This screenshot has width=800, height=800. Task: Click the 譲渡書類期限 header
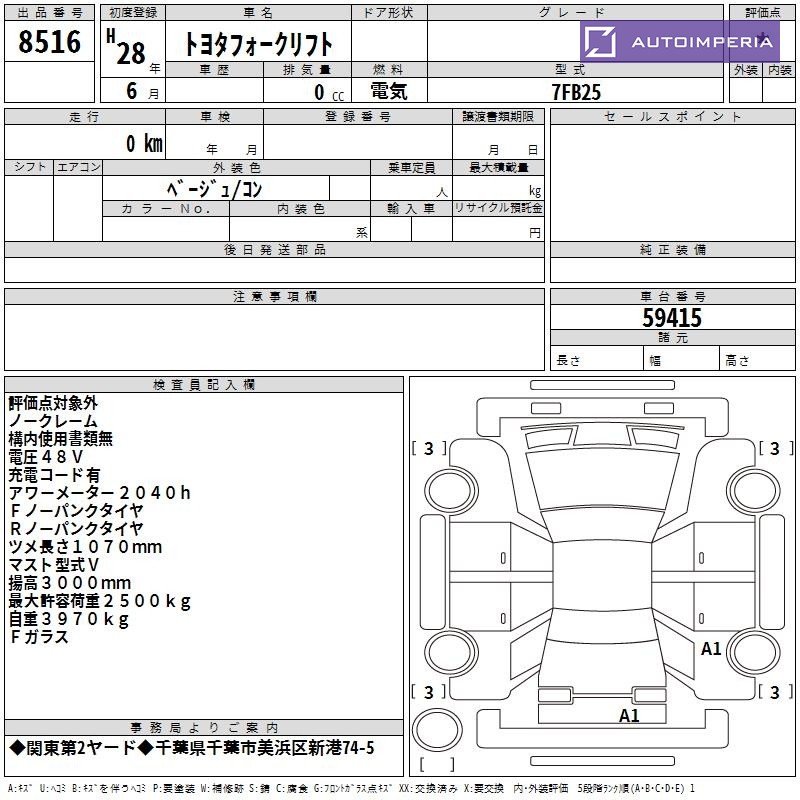(498, 117)
